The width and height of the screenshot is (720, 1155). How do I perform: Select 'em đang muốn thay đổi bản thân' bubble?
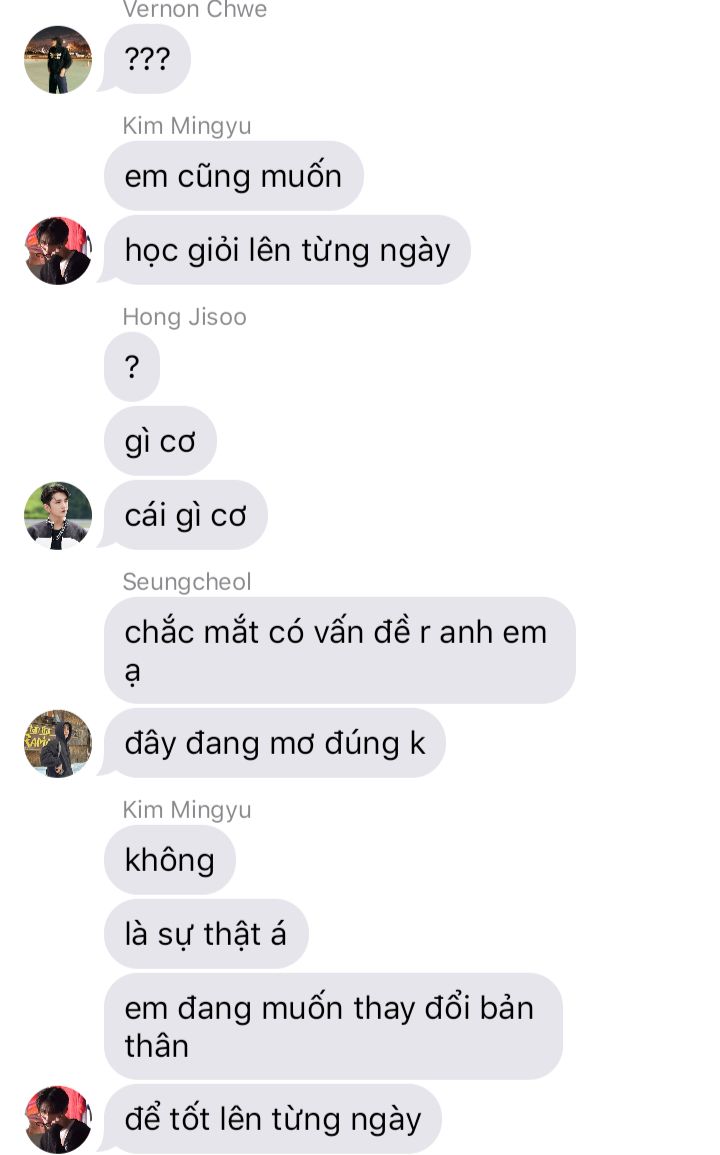click(x=333, y=1027)
